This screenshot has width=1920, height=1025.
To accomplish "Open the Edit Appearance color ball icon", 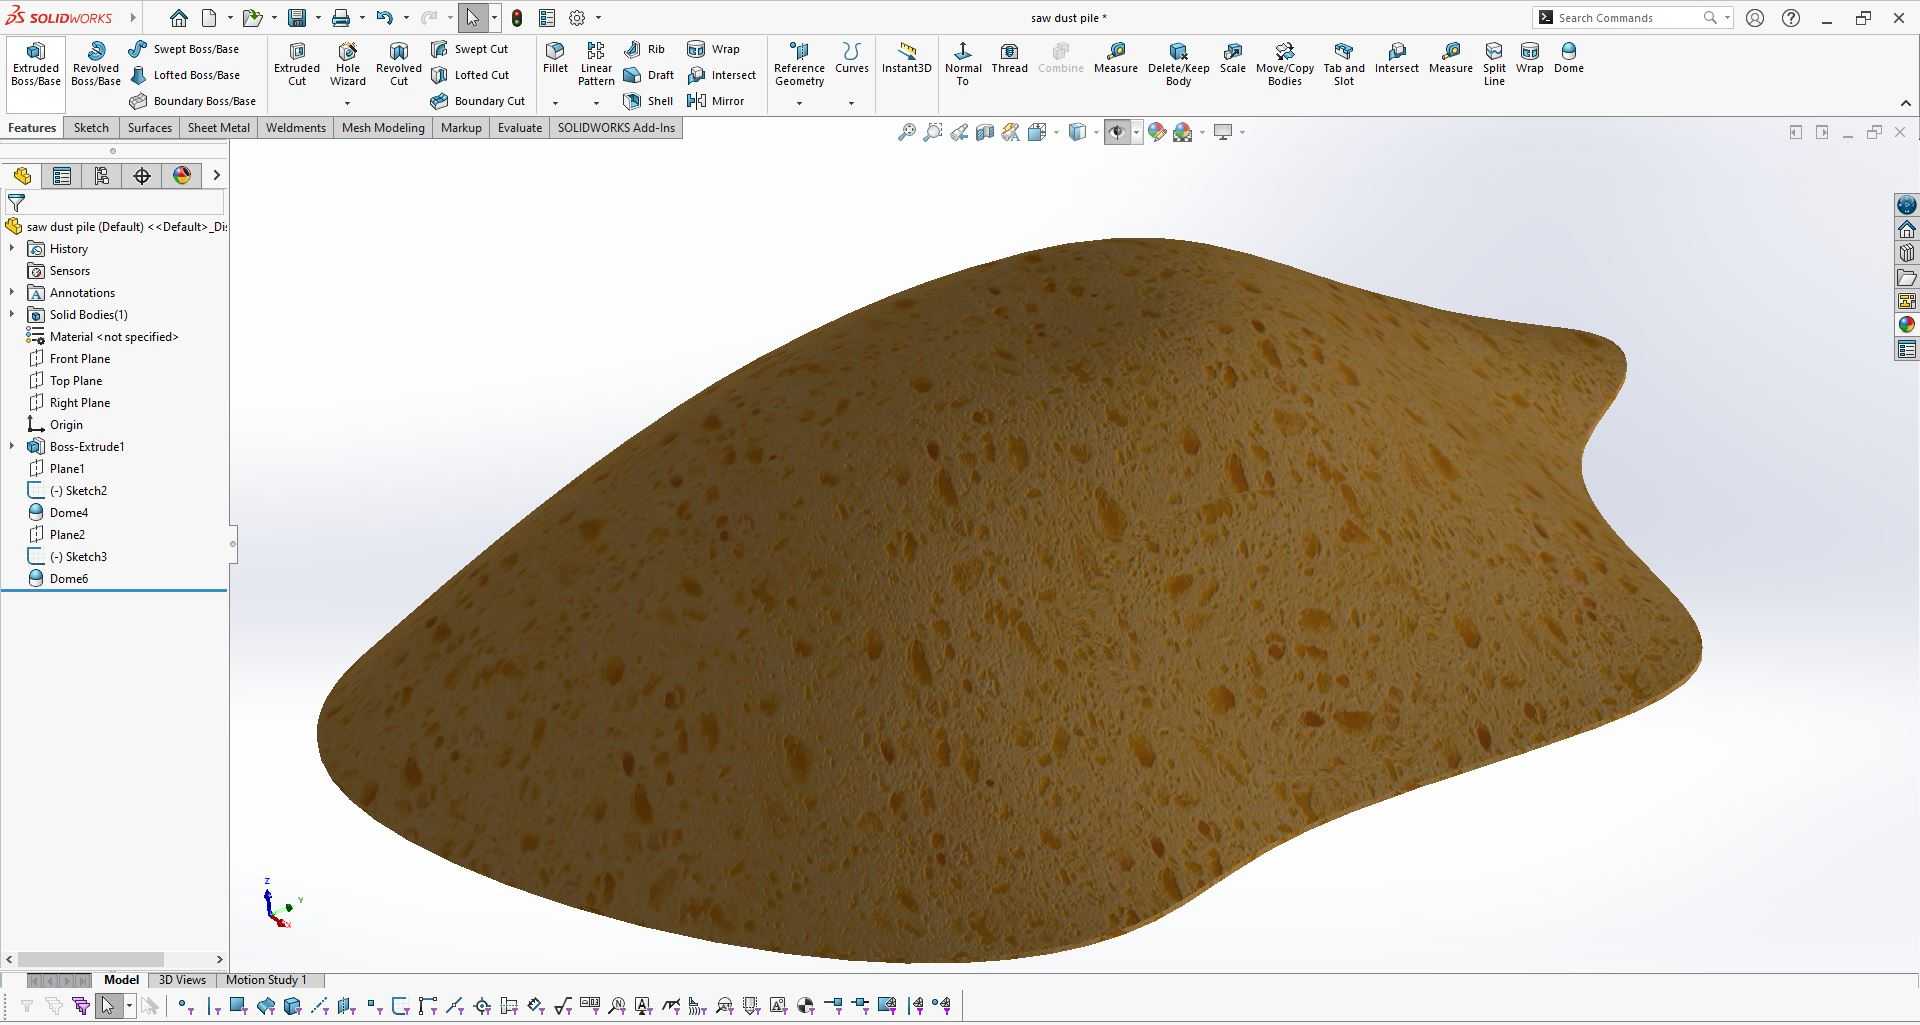I will (x=1157, y=132).
